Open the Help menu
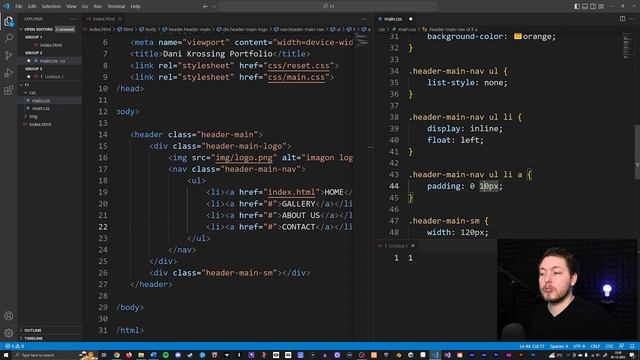This screenshot has height=360, width=640. pyautogui.click(x=135, y=7)
